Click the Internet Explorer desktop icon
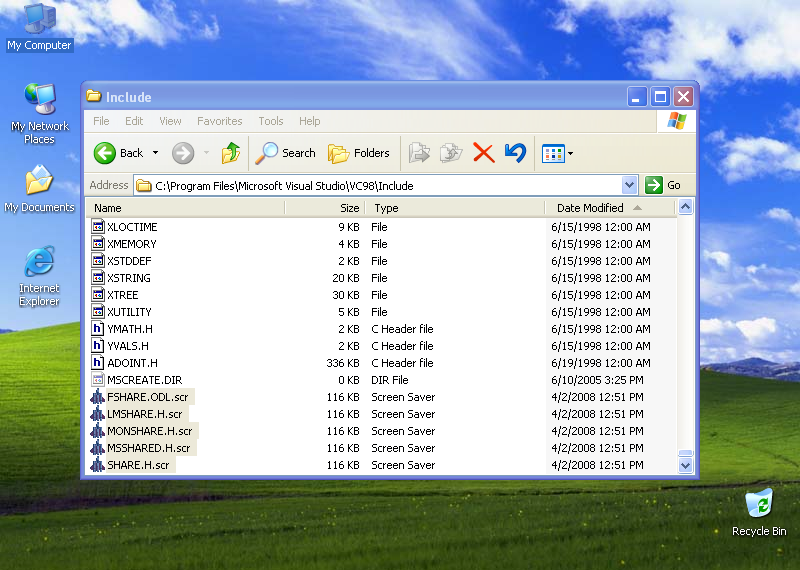The image size is (800, 570). (39, 261)
